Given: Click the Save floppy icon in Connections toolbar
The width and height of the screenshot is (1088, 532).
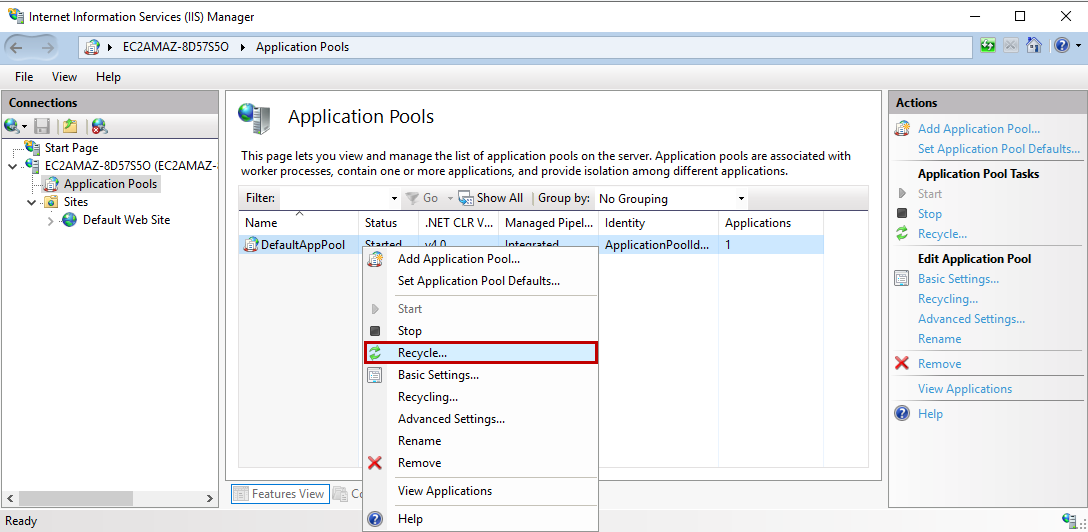Looking at the screenshot, I should click(42, 126).
